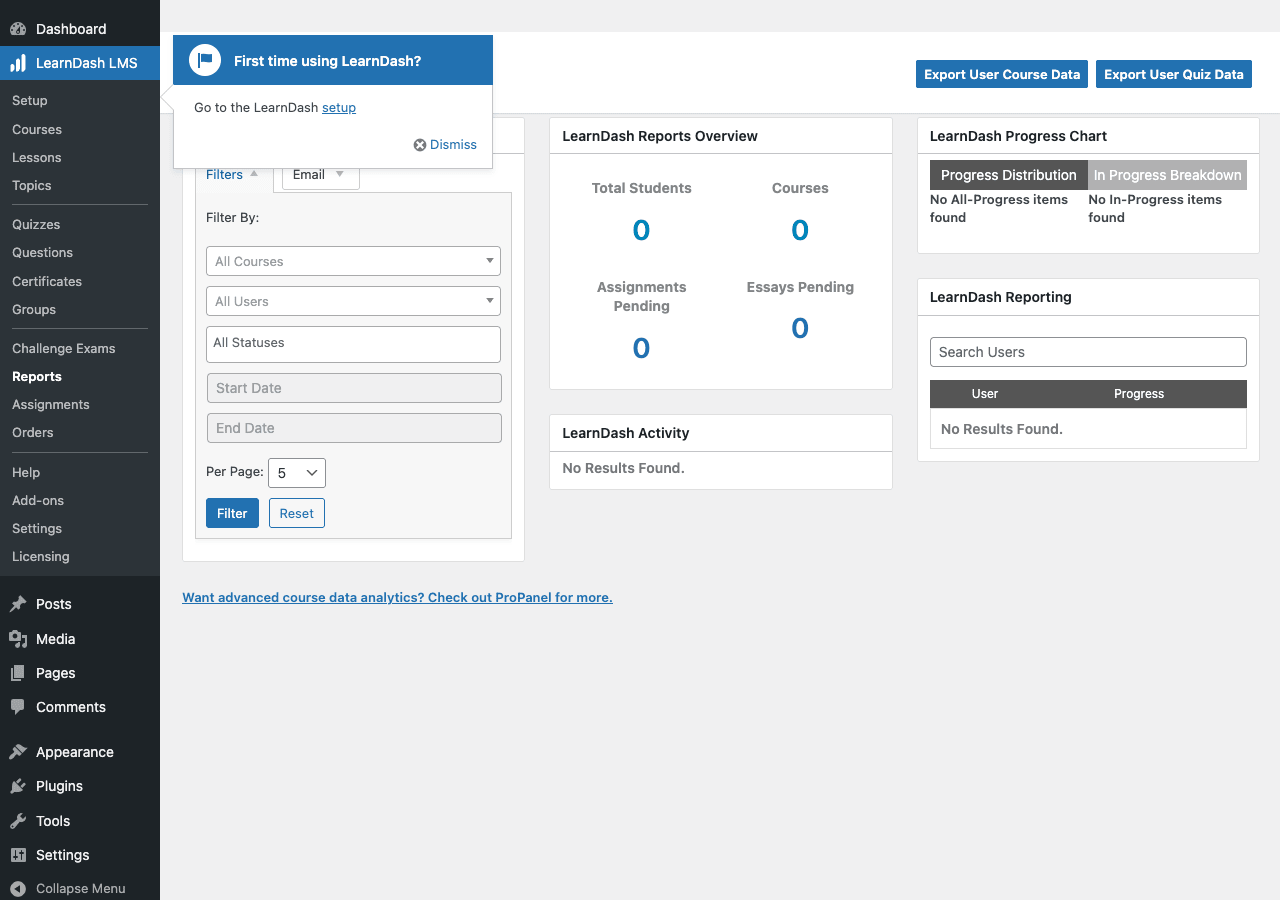Click the WordPress Settings sliders icon
The image size is (1280, 900).
pyautogui.click(x=18, y=855)
